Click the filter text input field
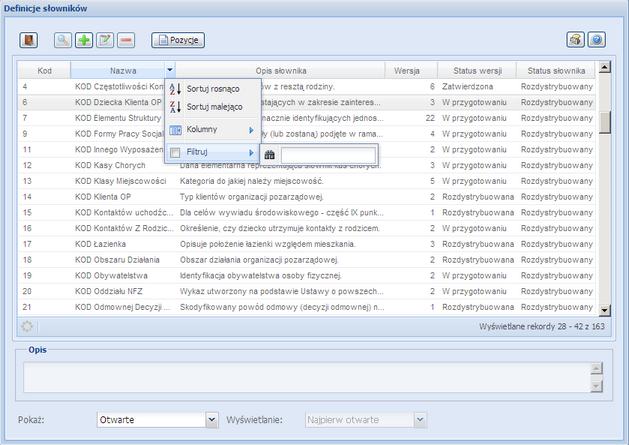629x445 pixels. point(328,154)
